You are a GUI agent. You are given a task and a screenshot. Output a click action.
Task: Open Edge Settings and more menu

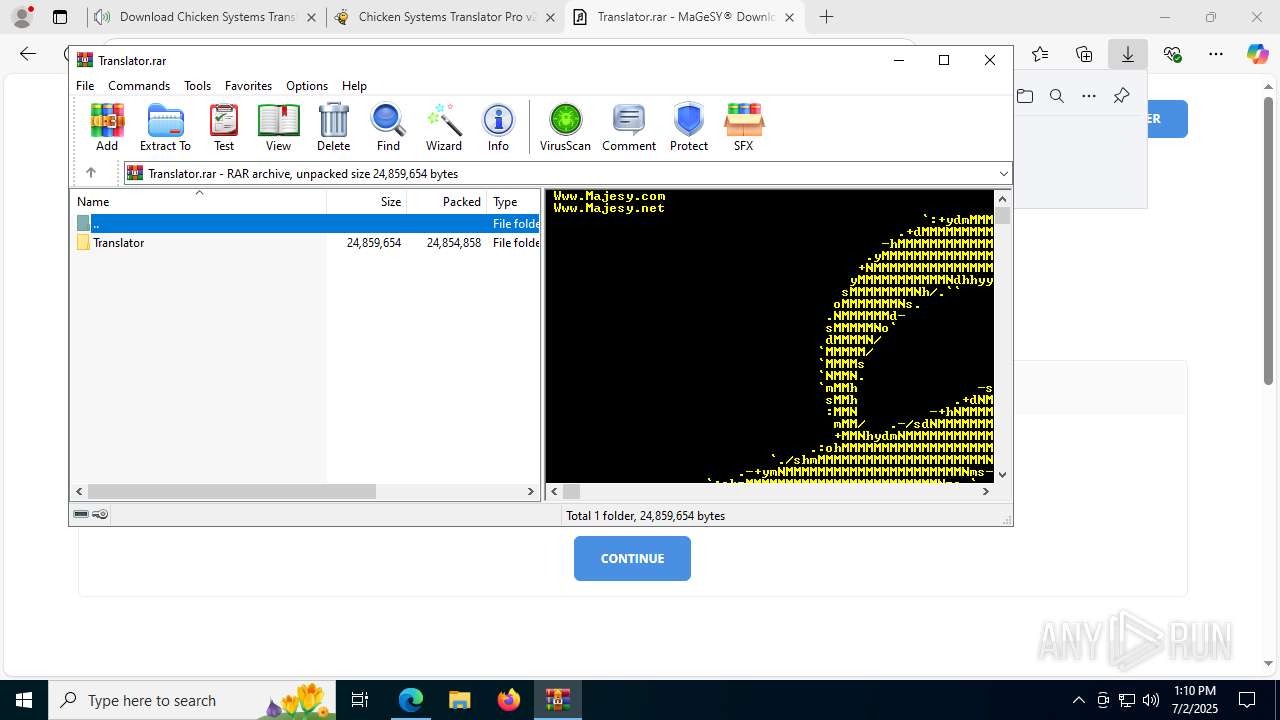[1216, 54]
